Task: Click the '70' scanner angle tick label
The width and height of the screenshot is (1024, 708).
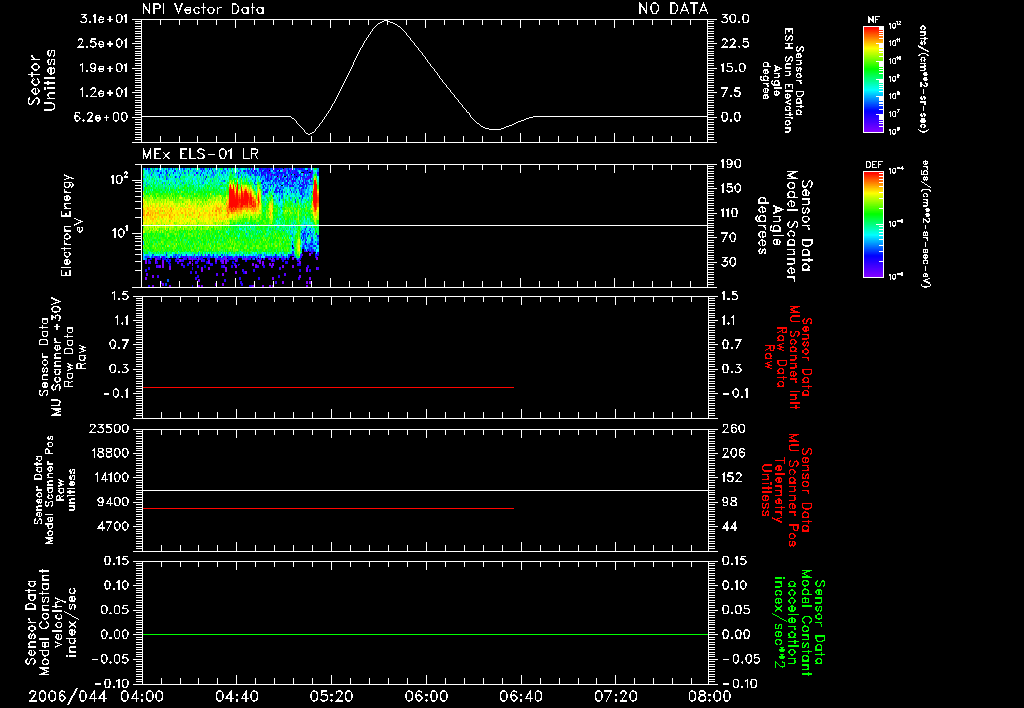Action: point(729,237)
